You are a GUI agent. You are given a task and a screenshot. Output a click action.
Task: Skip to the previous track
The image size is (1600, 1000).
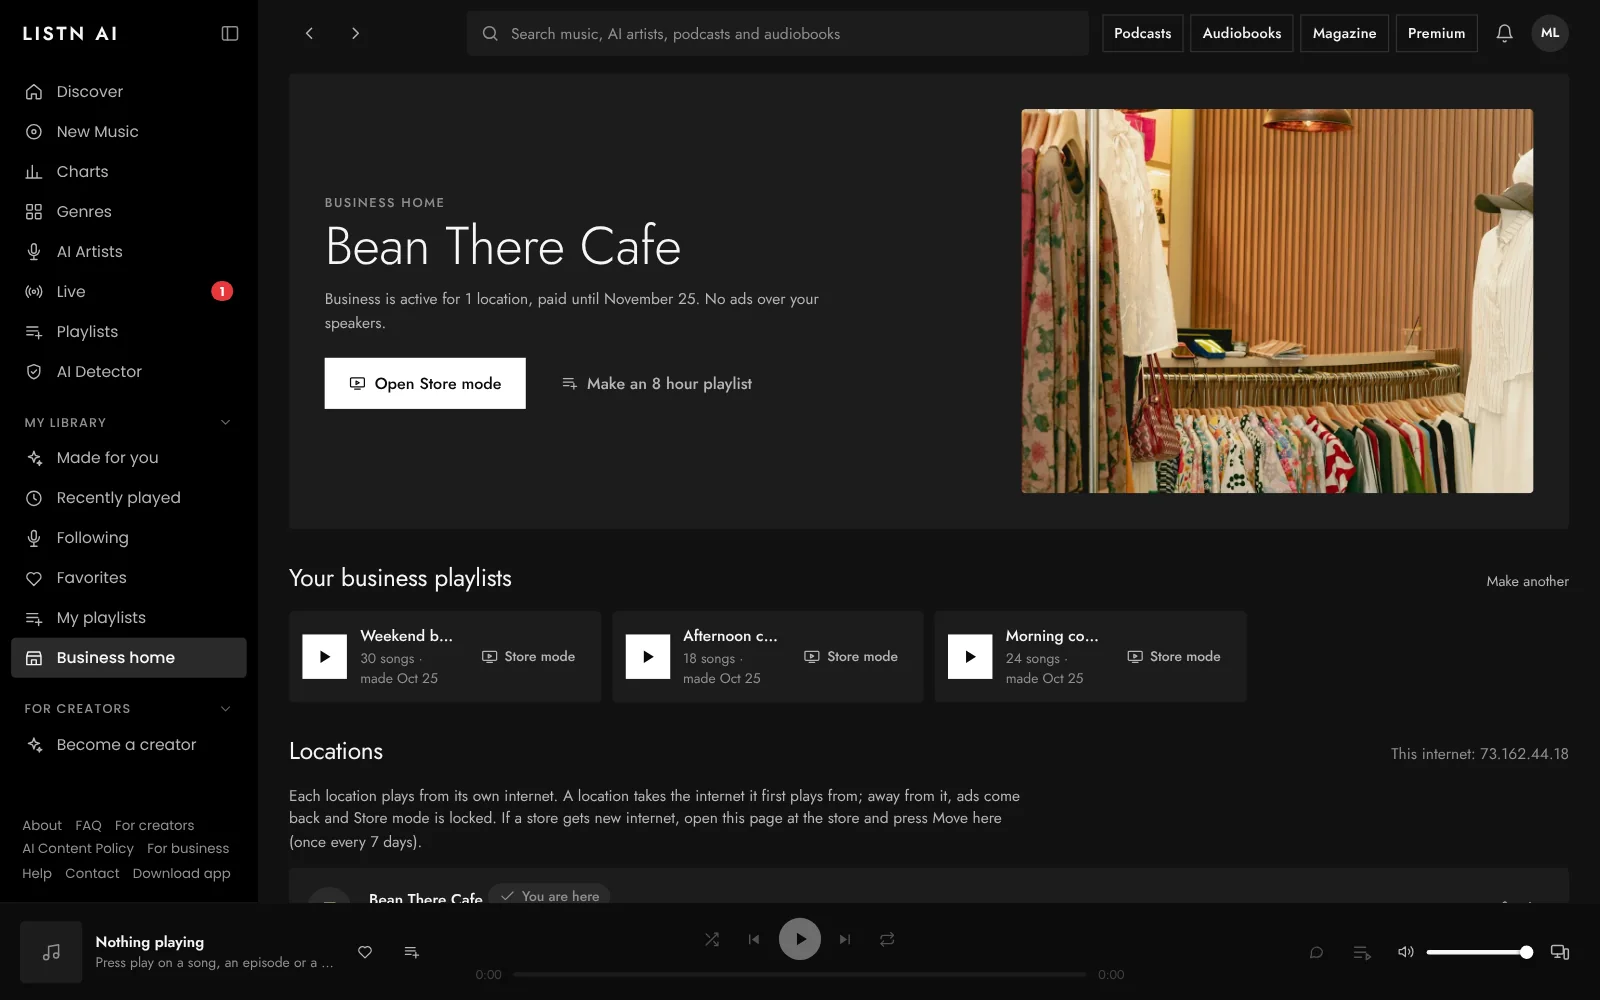754,939
